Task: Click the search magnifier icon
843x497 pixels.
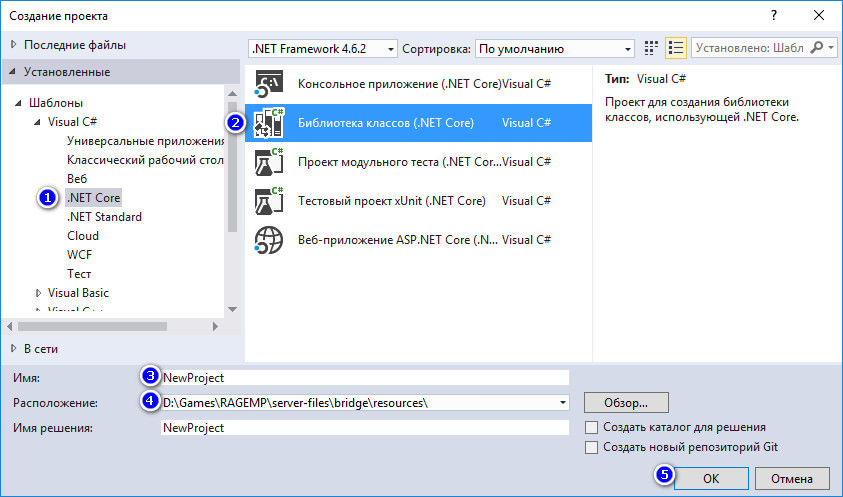Action: 816,48
